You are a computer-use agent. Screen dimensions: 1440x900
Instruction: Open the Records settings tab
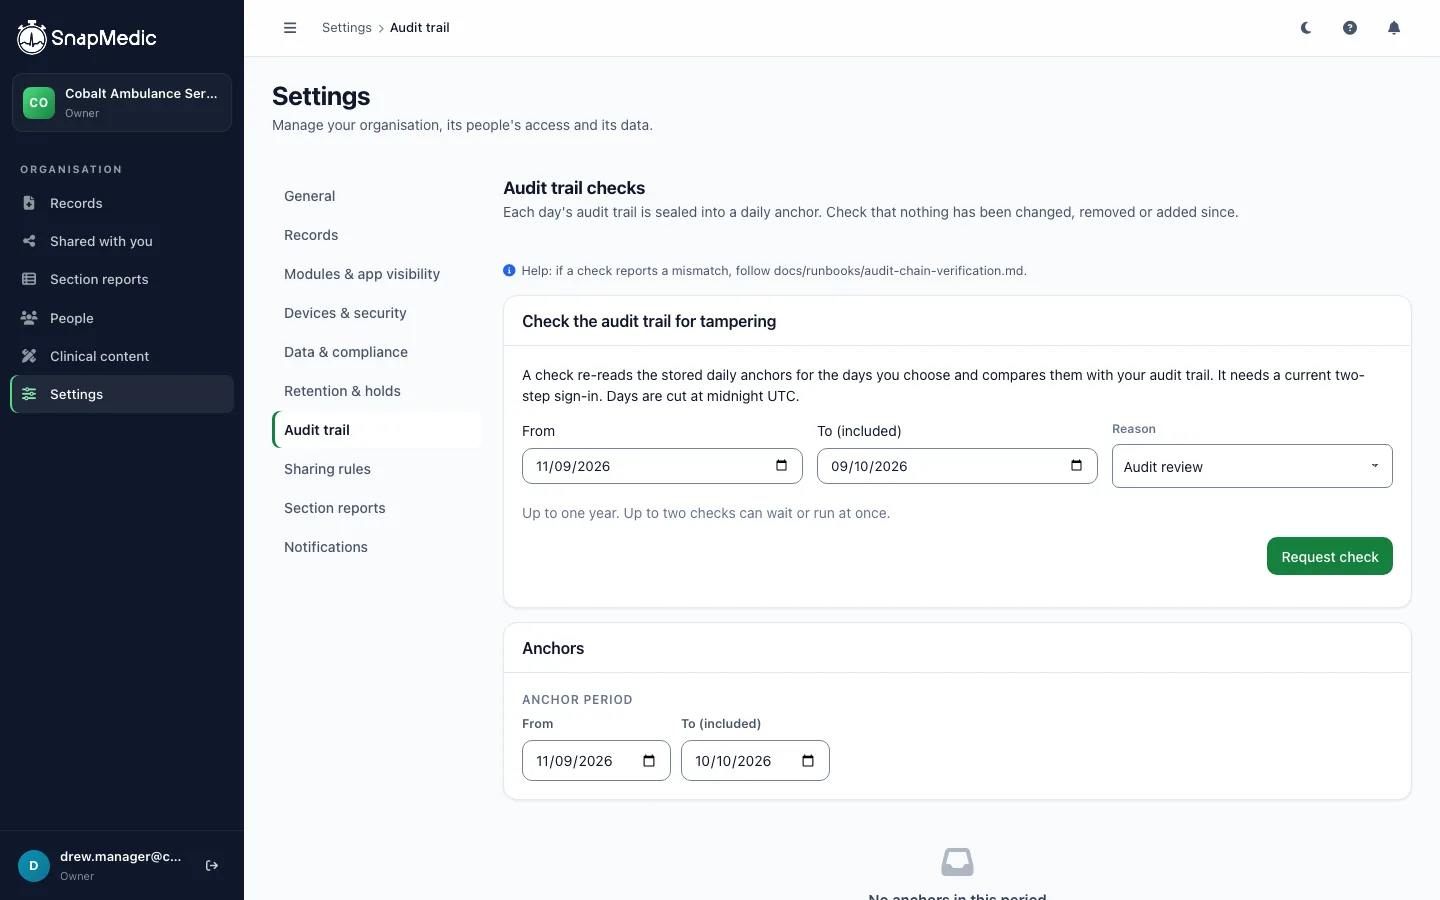coord(376,235)
